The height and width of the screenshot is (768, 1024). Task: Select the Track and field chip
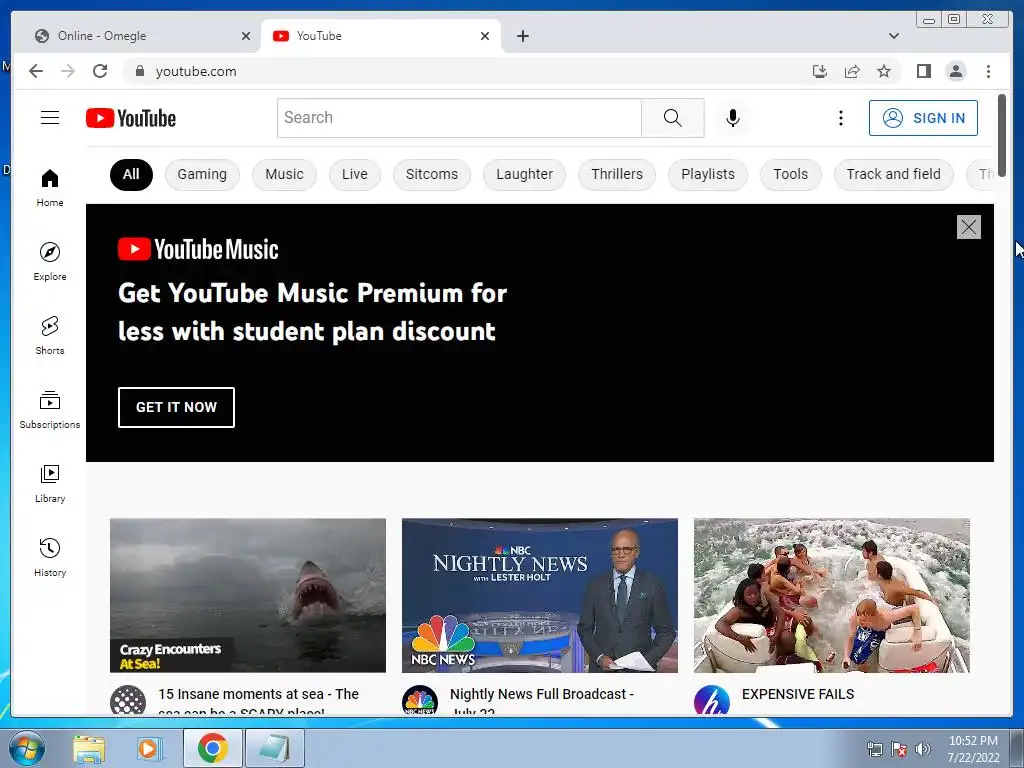(893, 174)
